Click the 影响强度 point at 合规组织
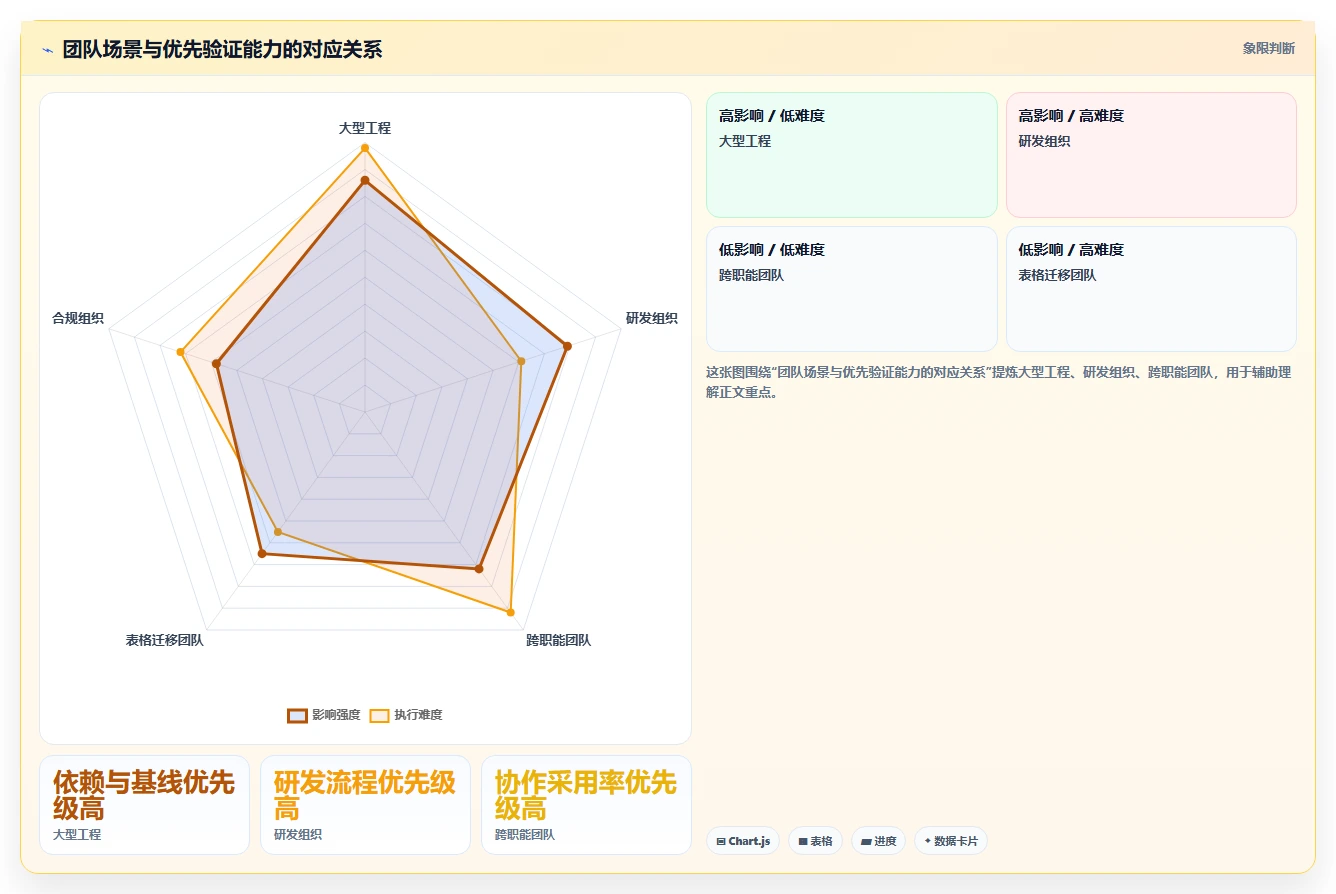This screenshot has height=894, width=1336. point(216,364)
